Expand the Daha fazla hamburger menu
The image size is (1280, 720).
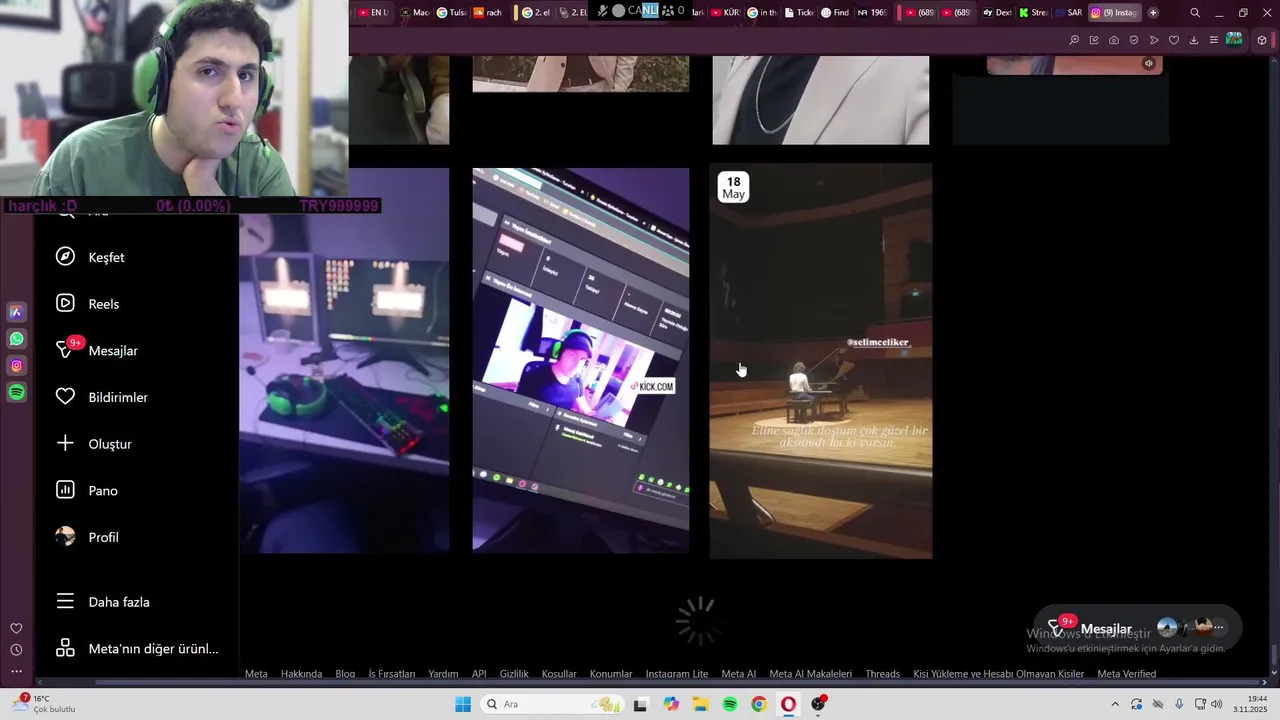click(x=65, y=602)
